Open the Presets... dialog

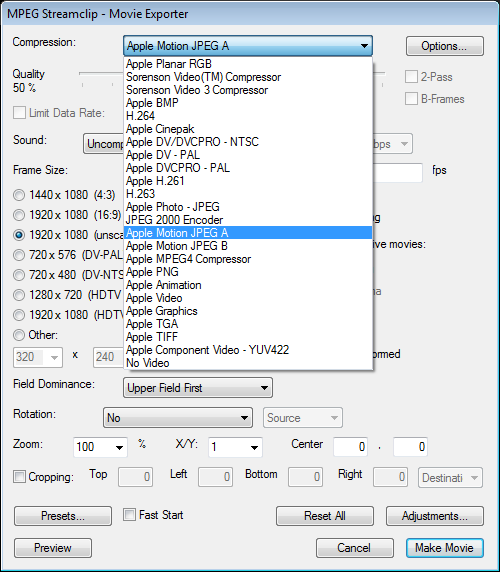63,516
